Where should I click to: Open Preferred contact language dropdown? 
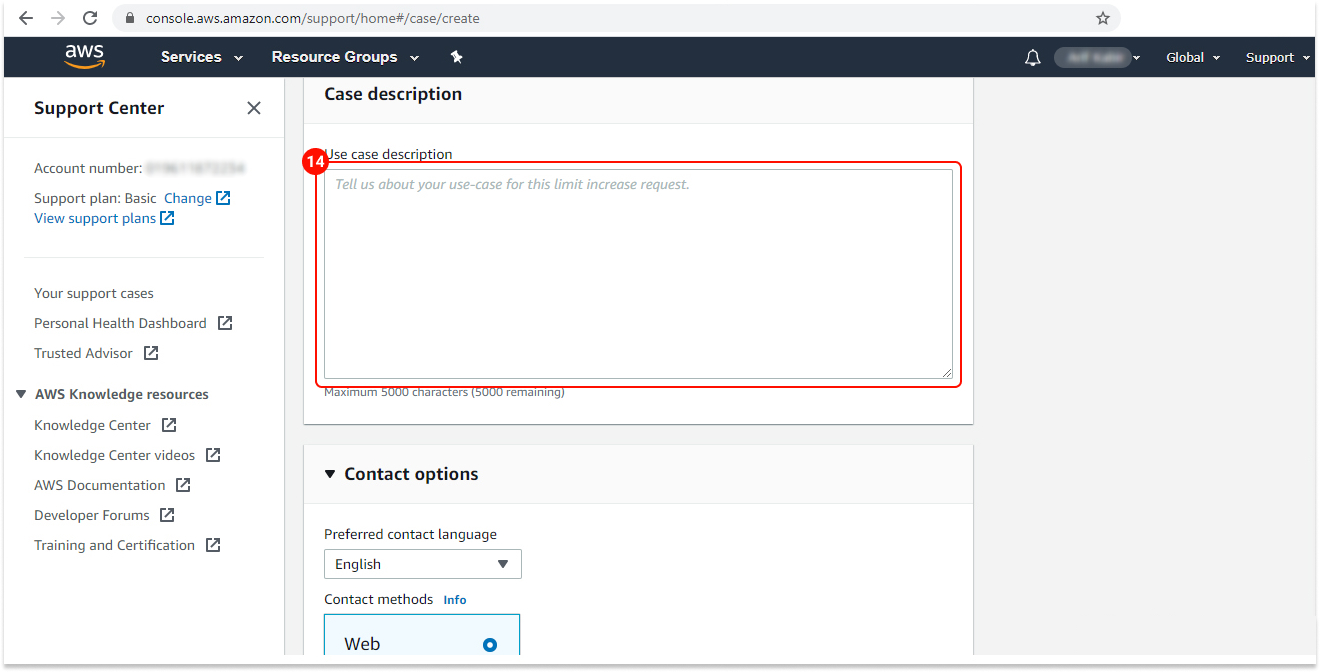click(422, 564)
